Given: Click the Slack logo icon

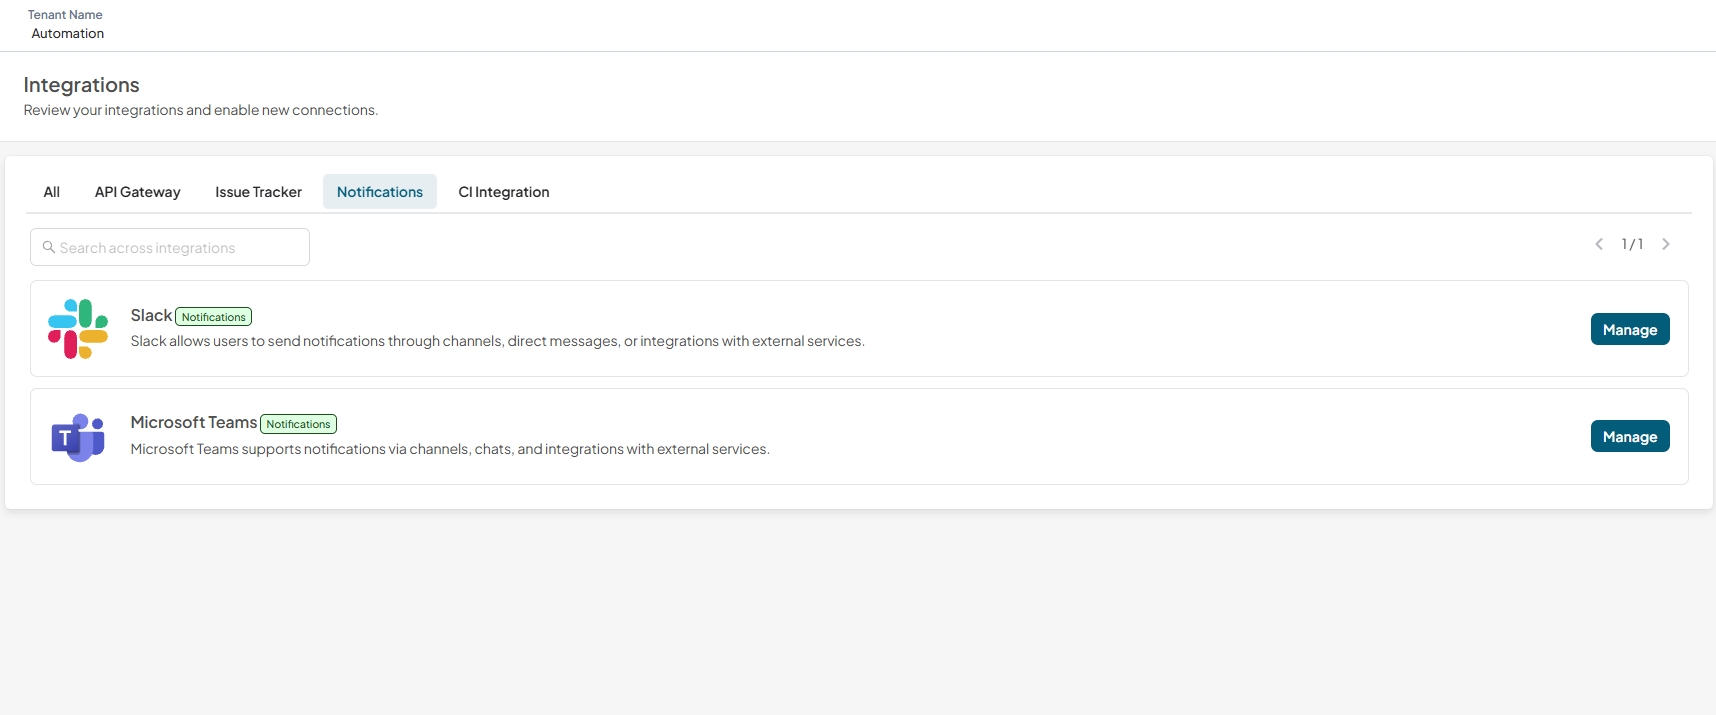Looking at the screenshot, I should pos(78,329).
